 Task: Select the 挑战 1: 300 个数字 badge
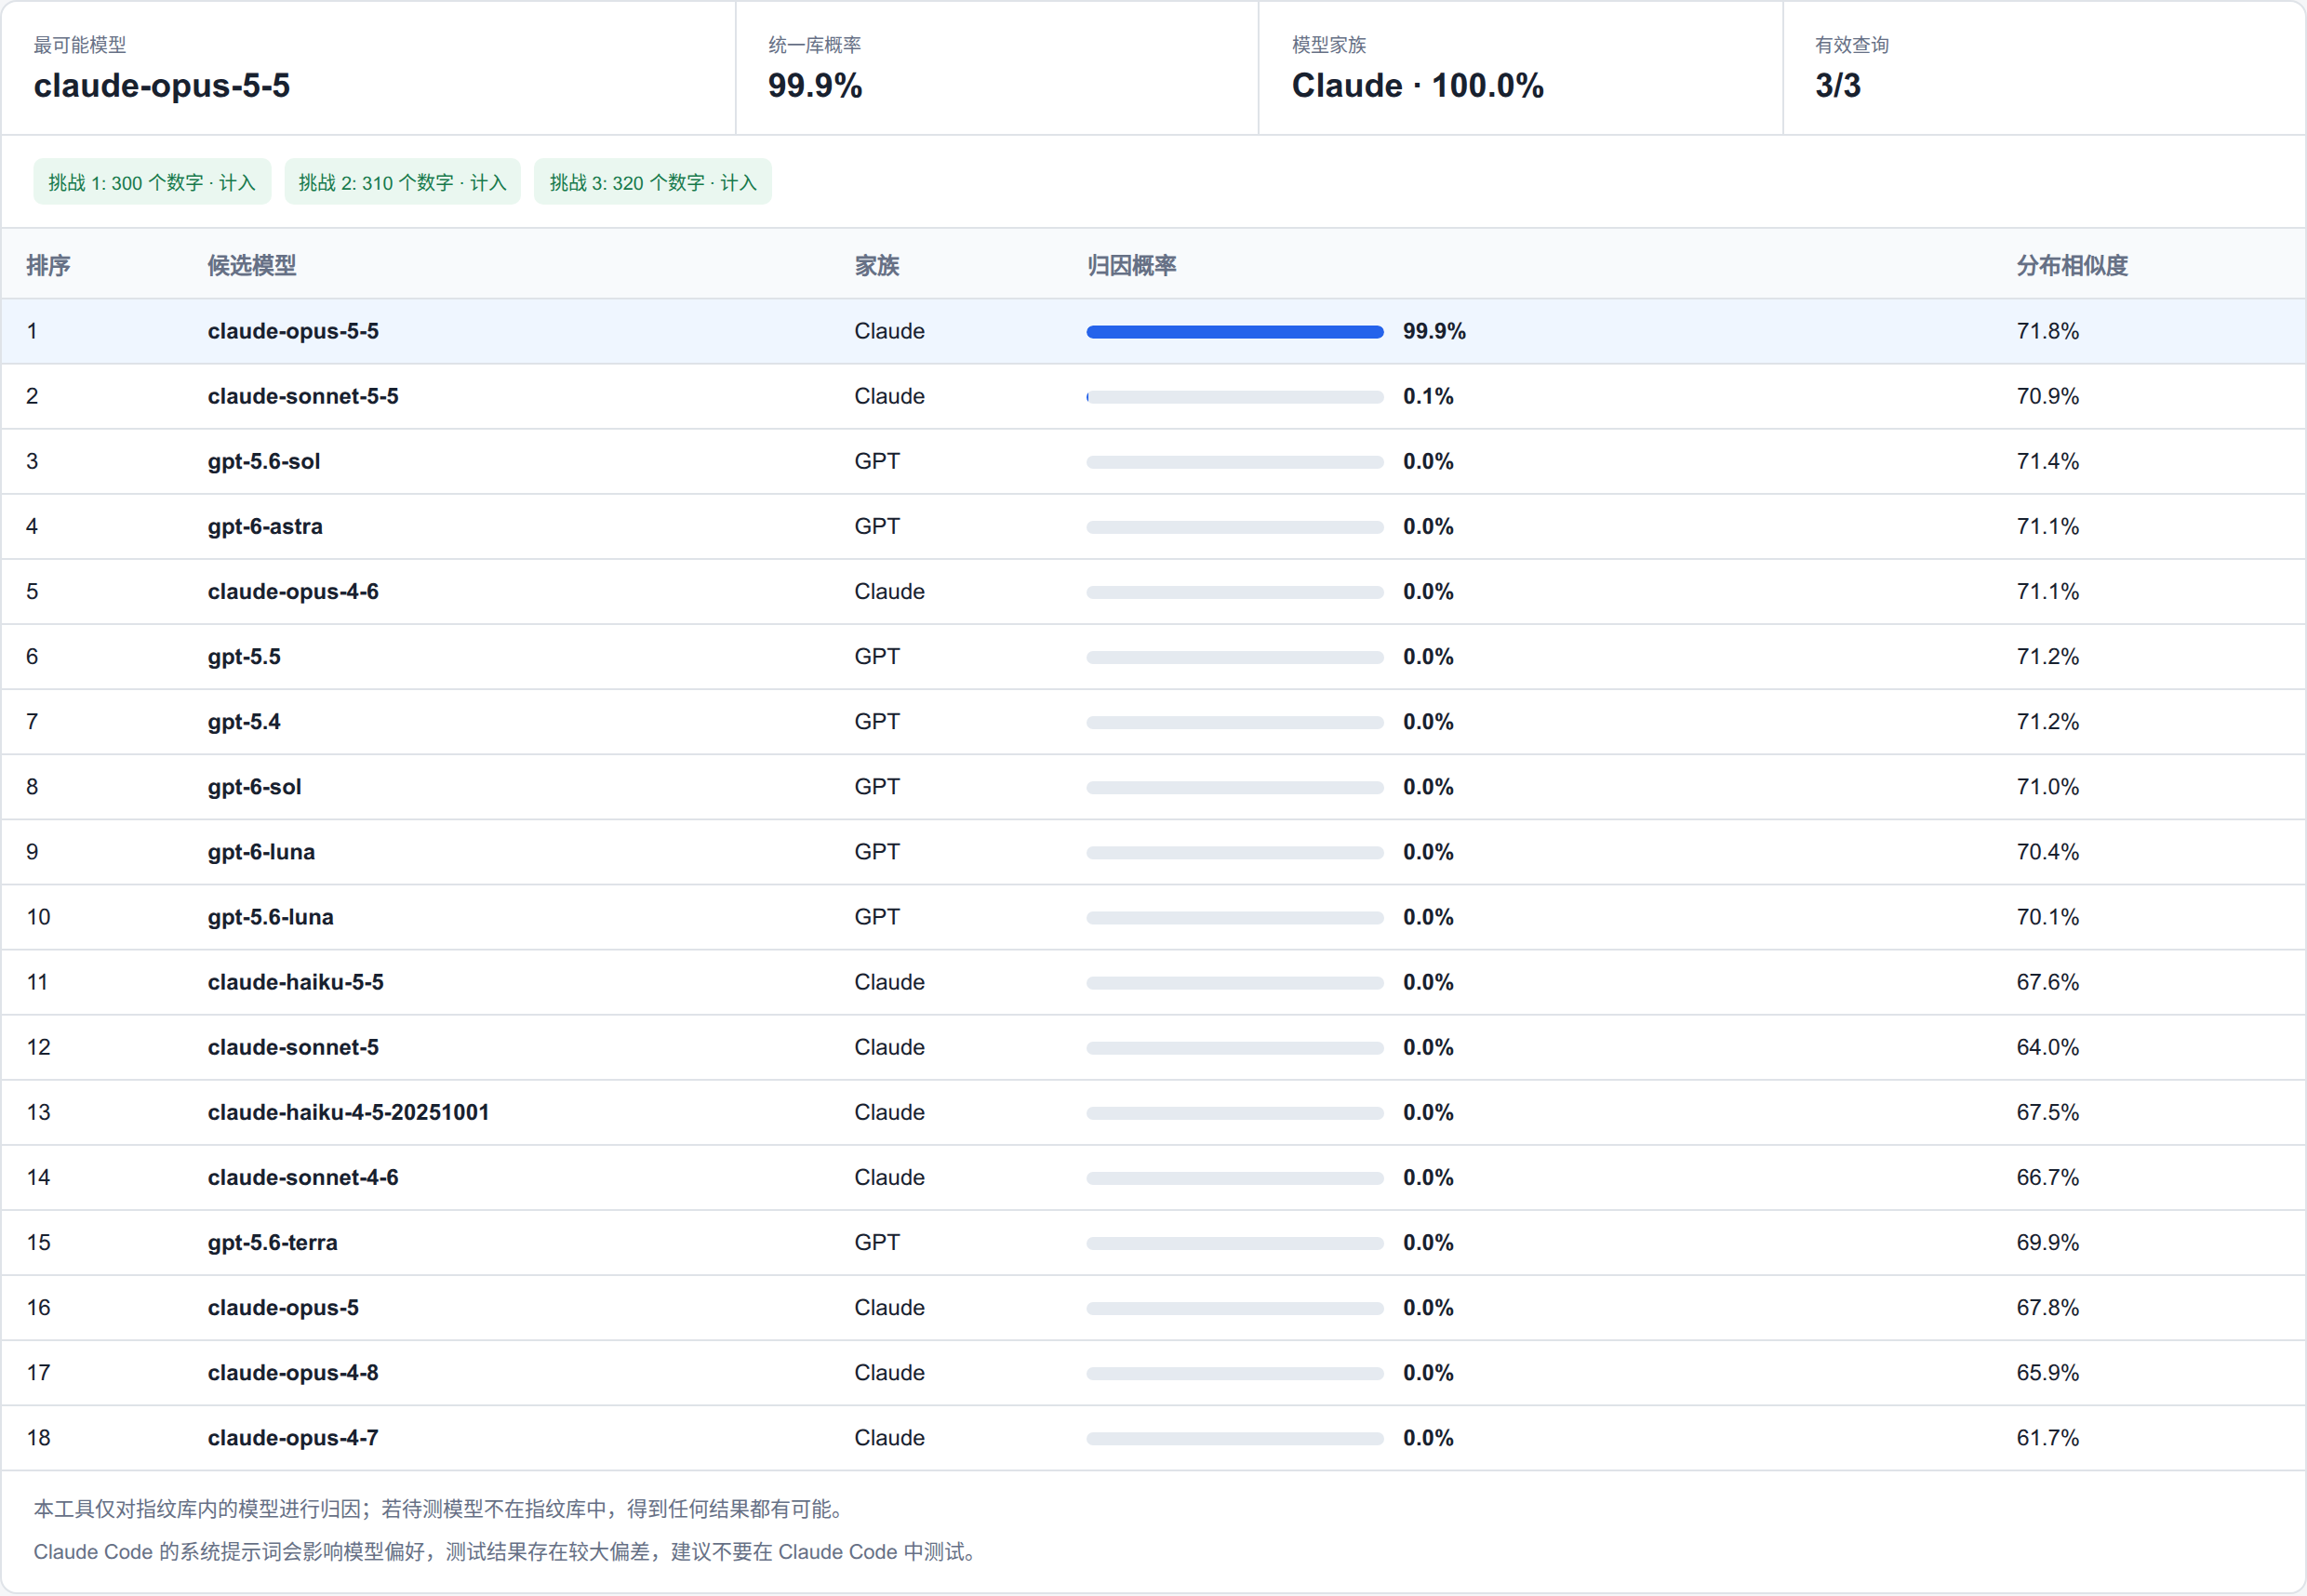152,182
